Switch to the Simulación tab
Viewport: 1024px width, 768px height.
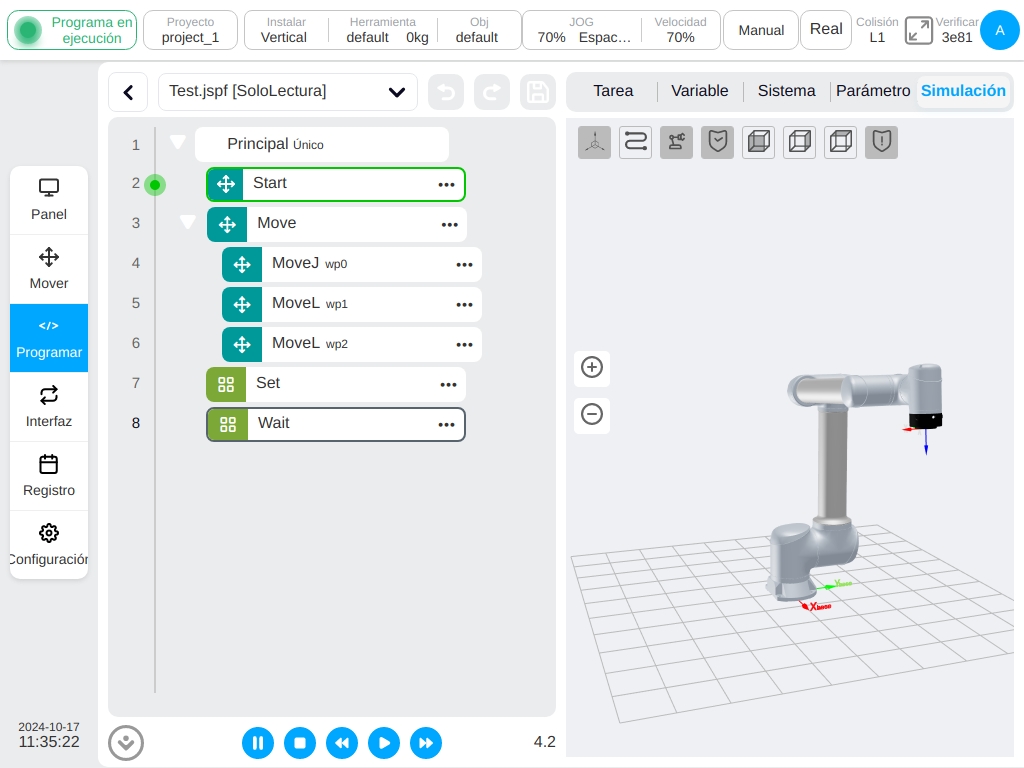(963, 91)
